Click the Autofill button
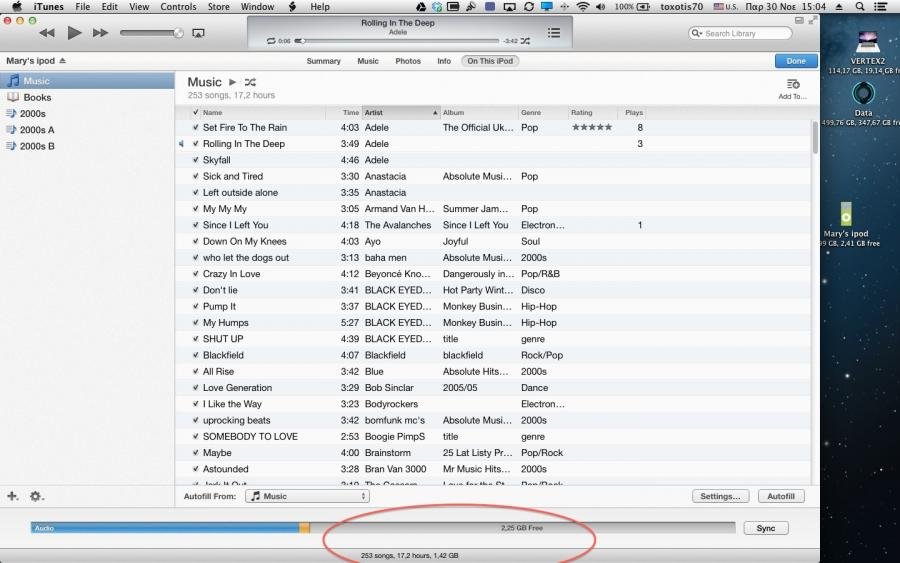This screenshot has height=563, width=900. 781,496
